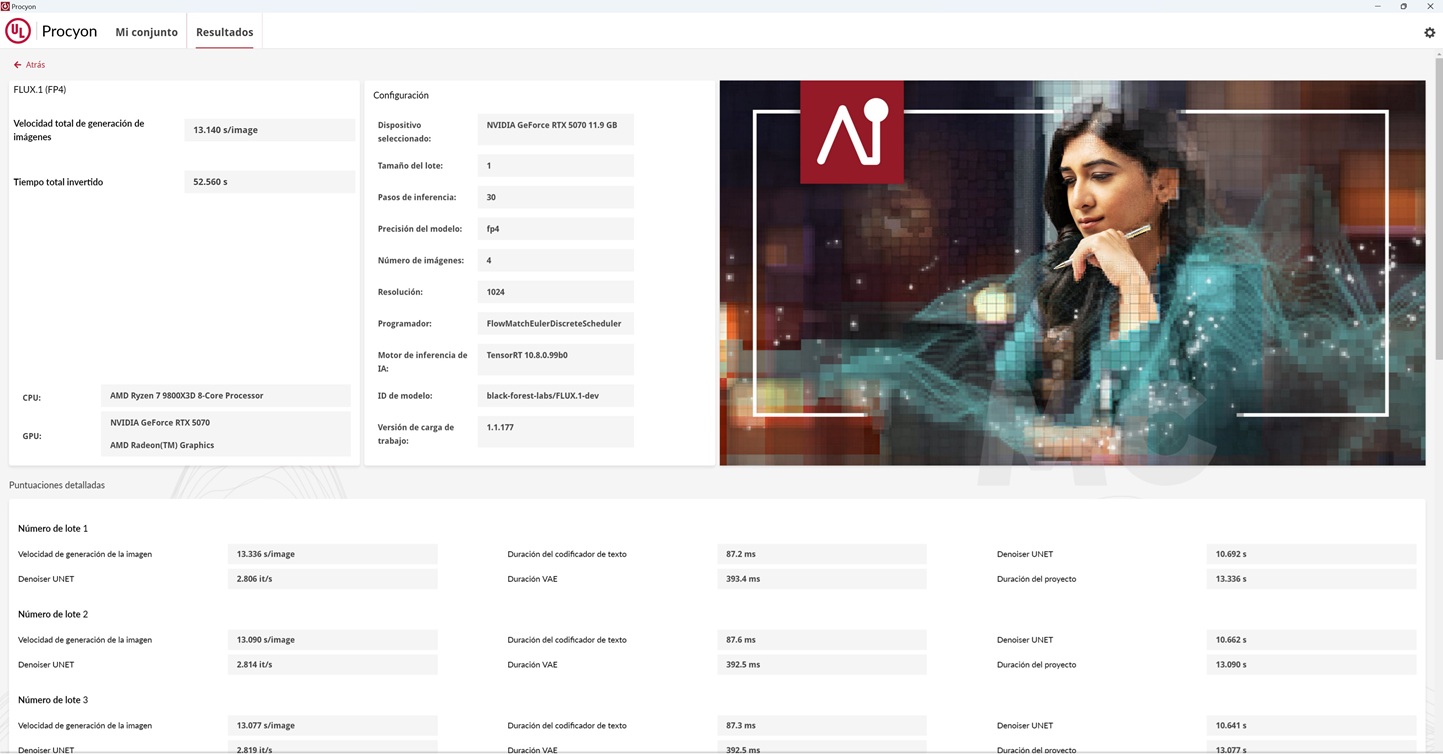
Task: Click the Procyon title bar app icon
Action: [5, 6]
